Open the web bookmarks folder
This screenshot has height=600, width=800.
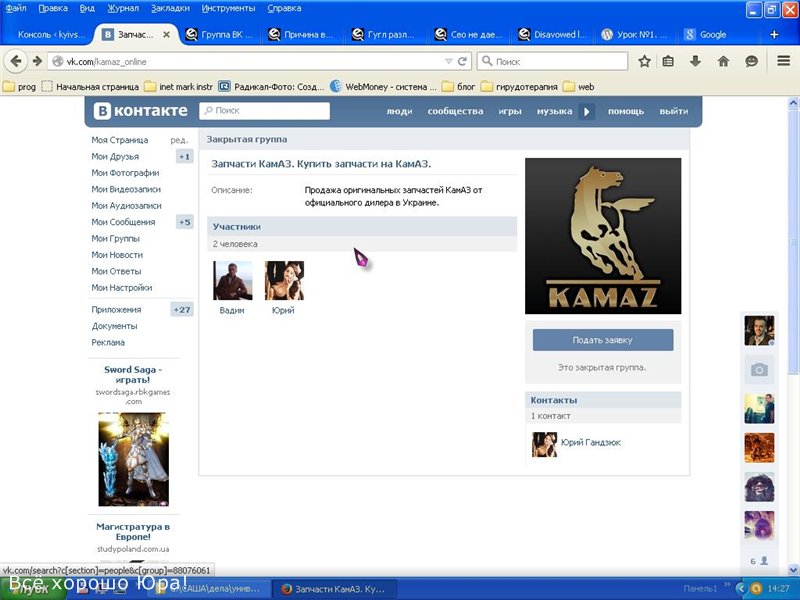579,87
